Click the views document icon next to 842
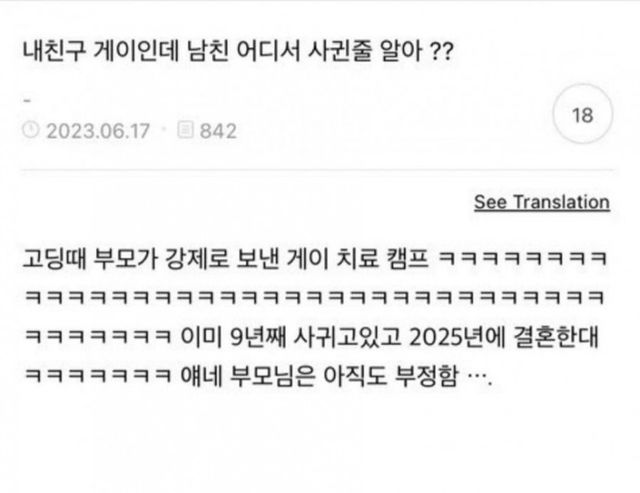The height and width of the screenshot is (493, 640). click(185, 130)
